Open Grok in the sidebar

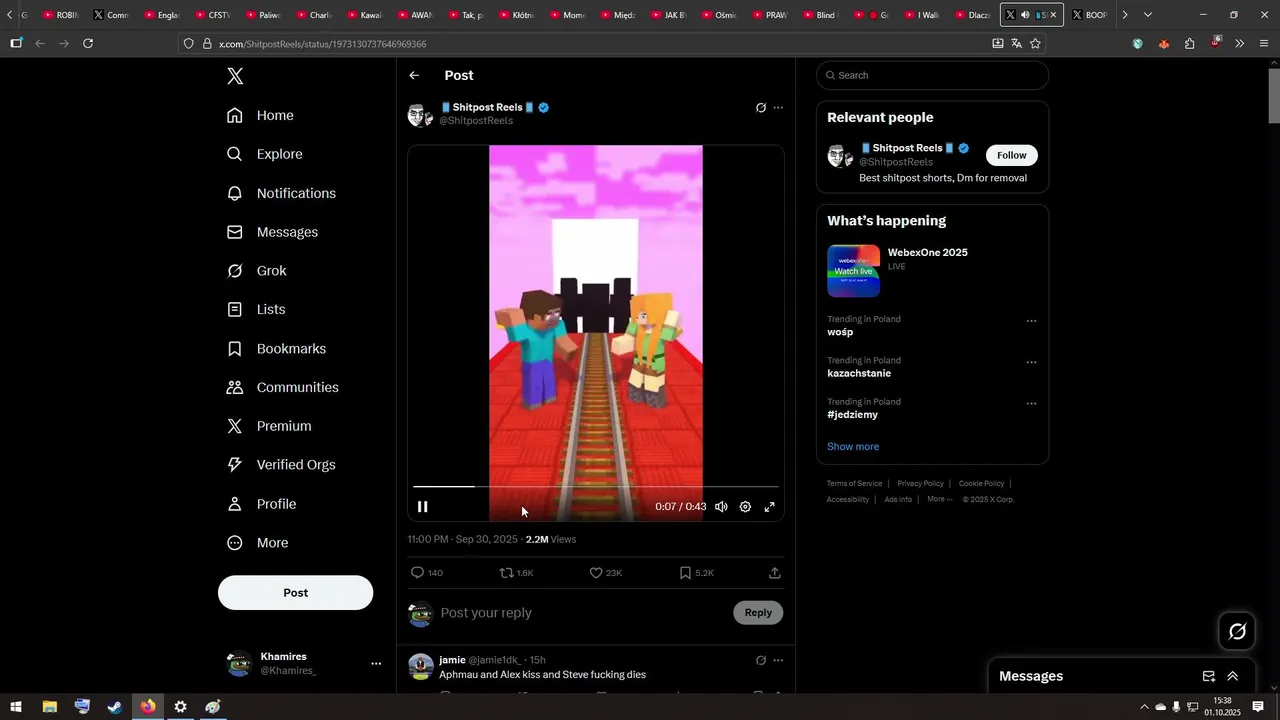257,271
